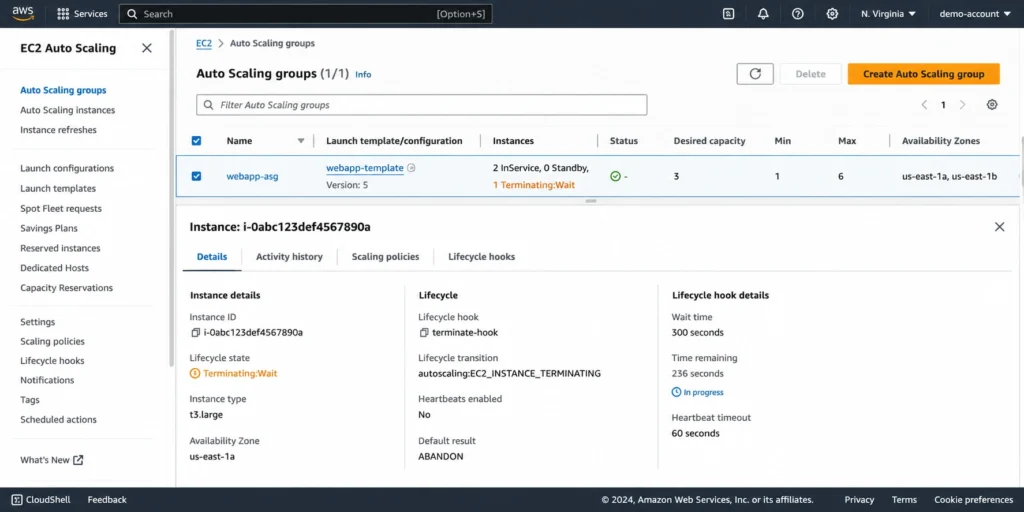Image resolution: width=1024 pixels, height=512 pixels.
Task: Open Auto Scaling instances in sidebar
Action: click(67, 110)
